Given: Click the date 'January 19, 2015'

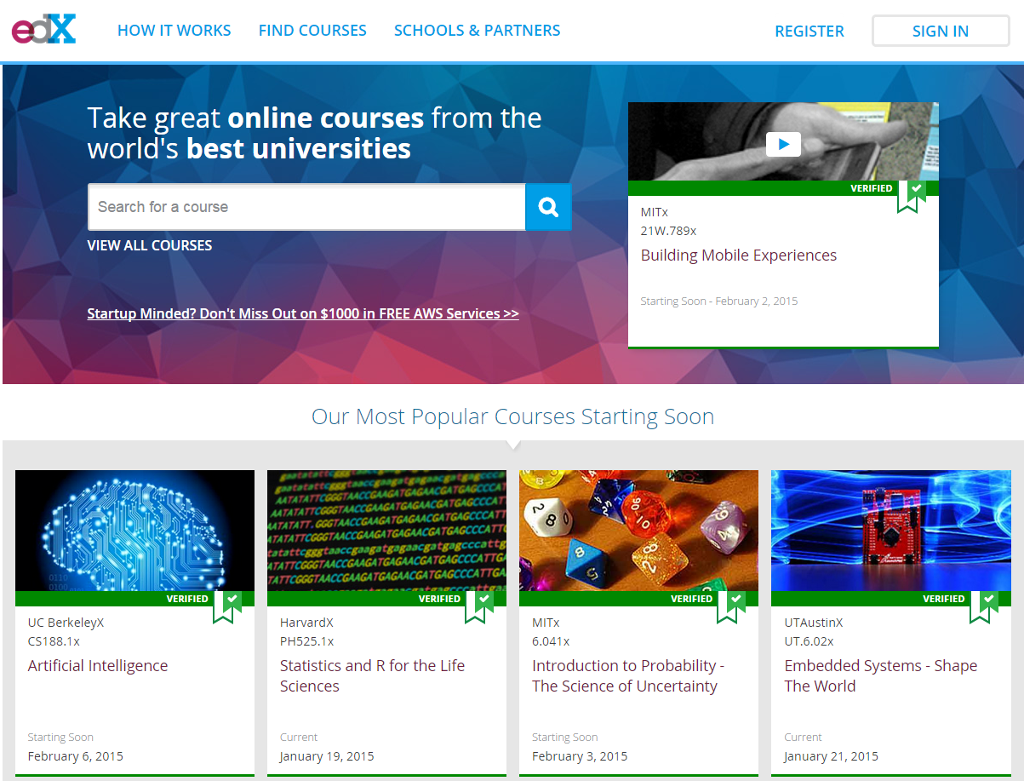Looking at the screenshot, I should click(x=327, y=756).
